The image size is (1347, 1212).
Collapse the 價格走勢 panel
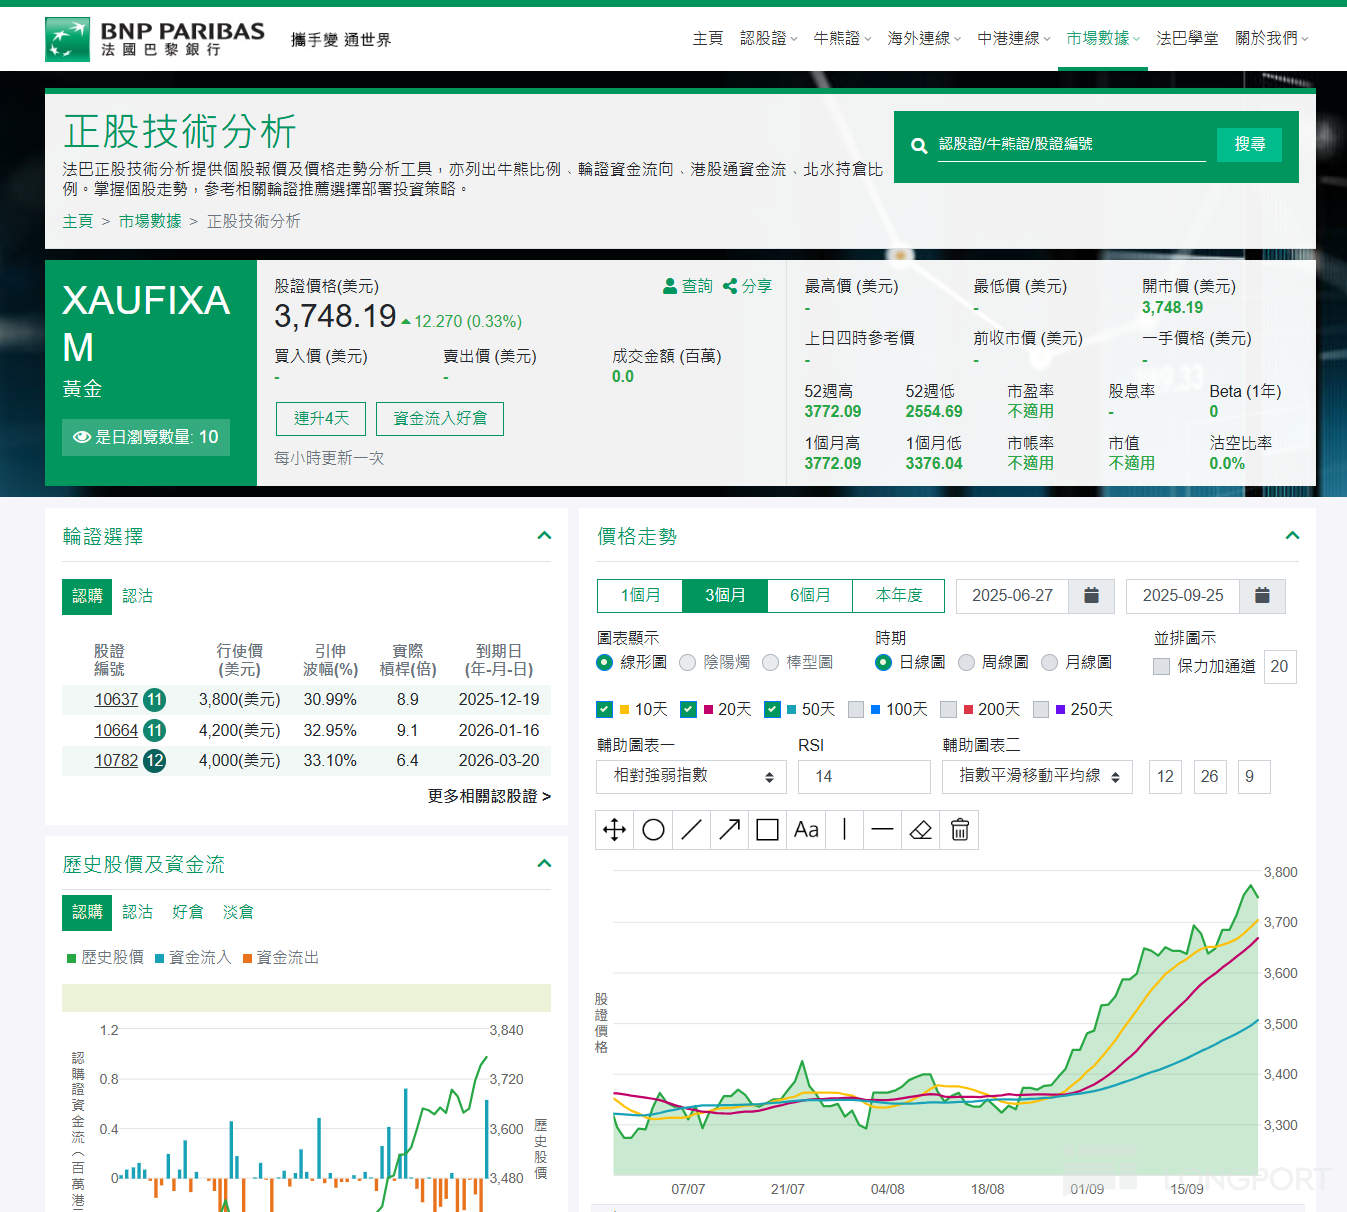1292,536
